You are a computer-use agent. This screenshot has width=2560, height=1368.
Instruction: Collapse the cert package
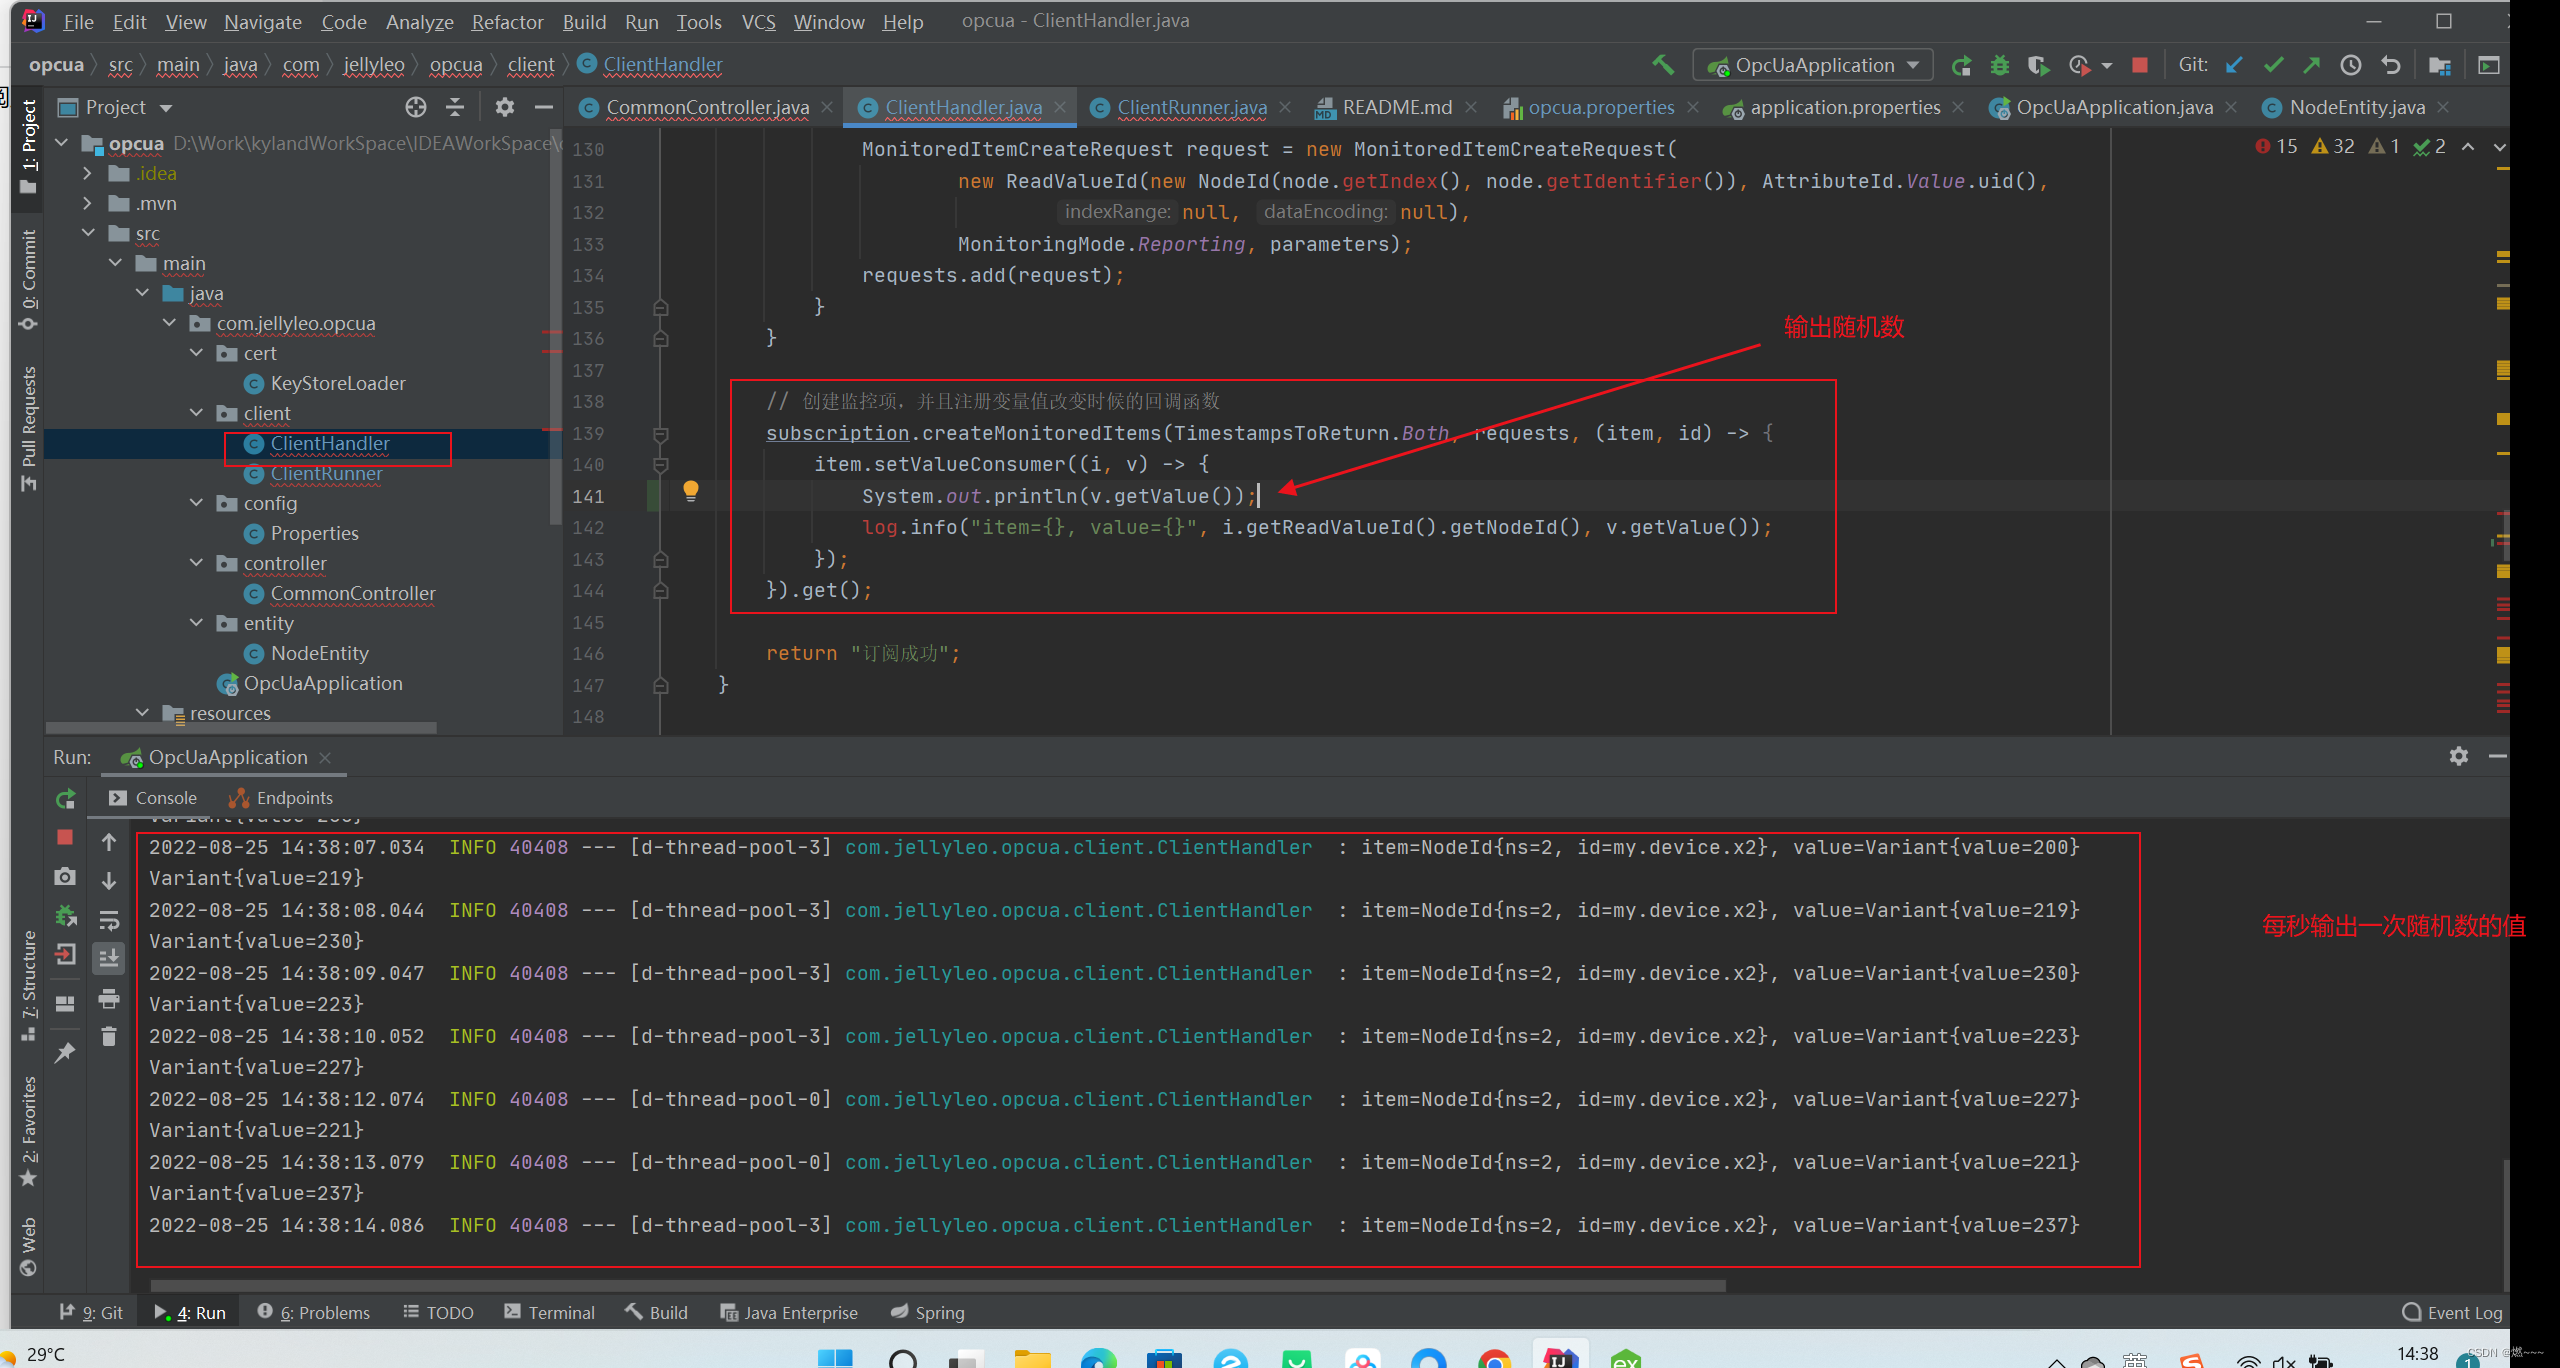click(197, 353)
